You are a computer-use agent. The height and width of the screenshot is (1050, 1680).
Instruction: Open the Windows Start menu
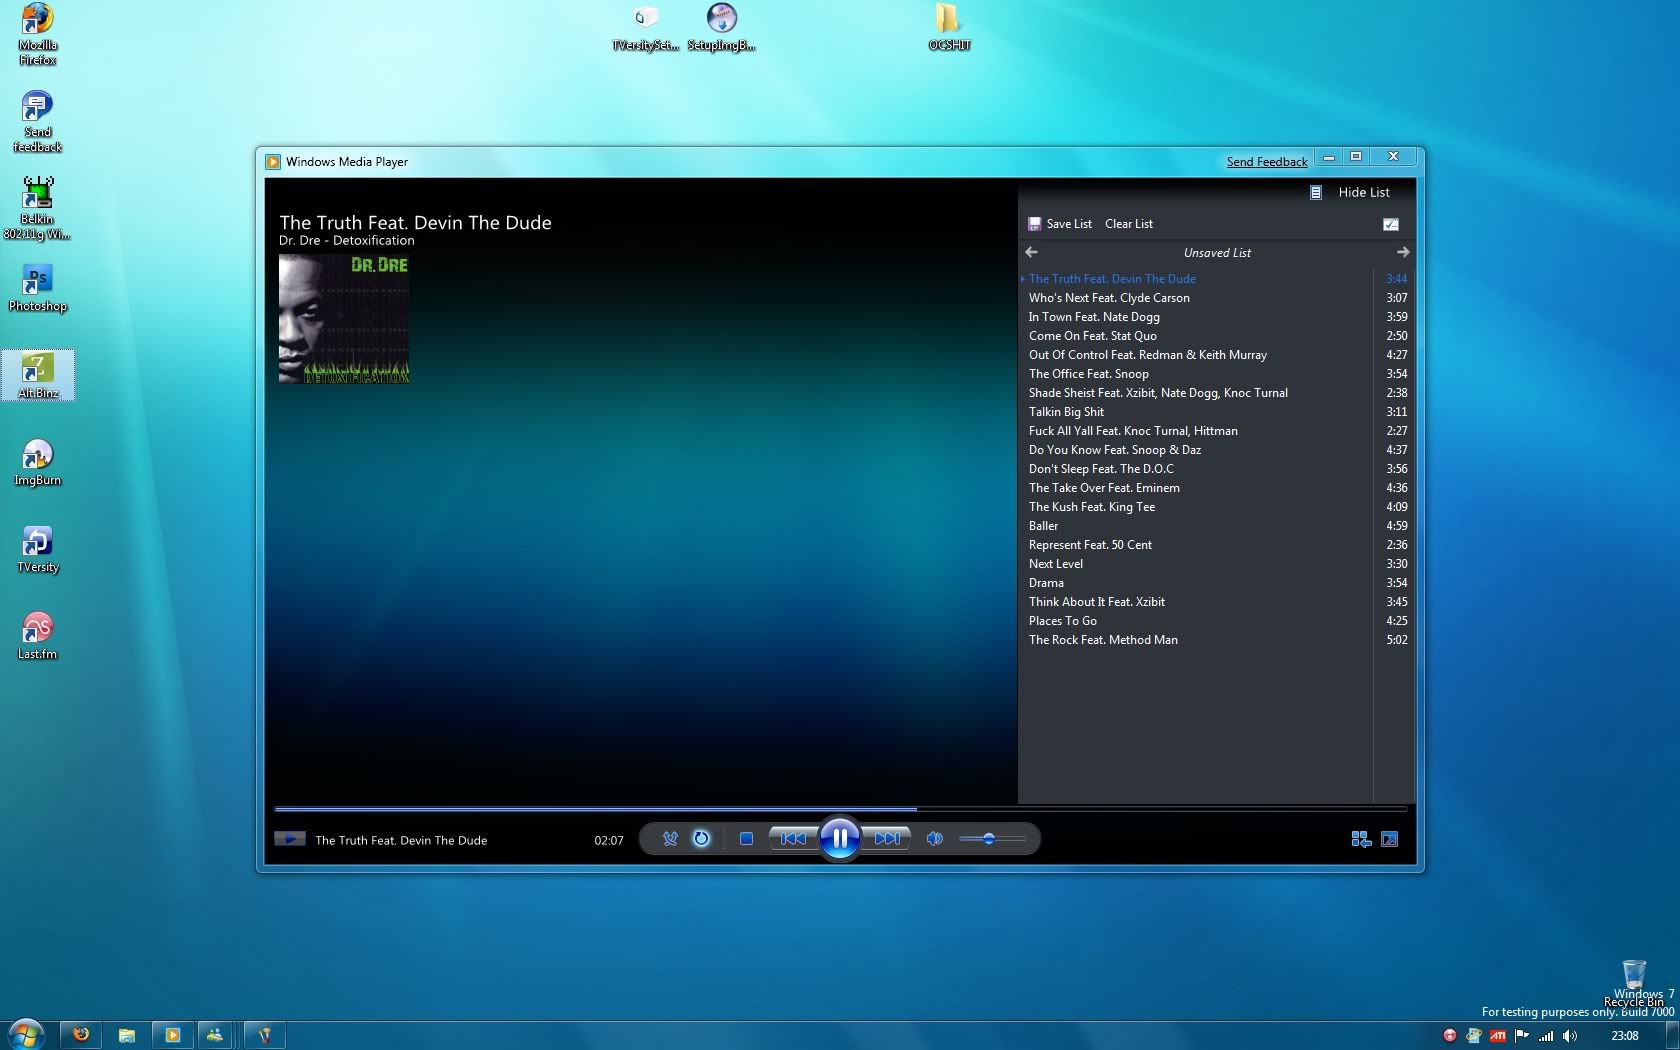(x=26, y=1033)
